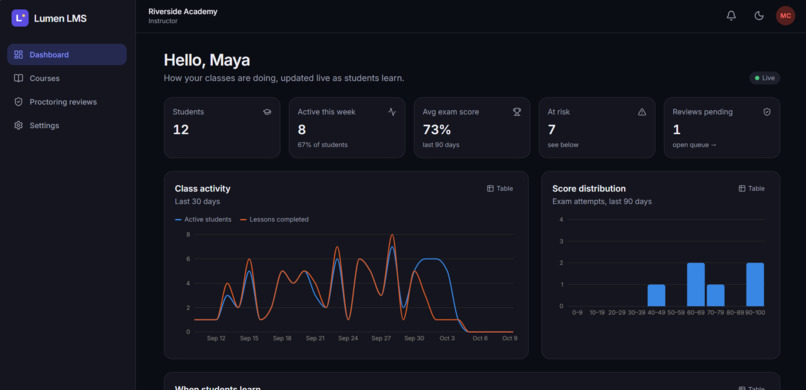Click the Sep 27 axis label
This screenshot has width=806, height=390.
(381, 339)
